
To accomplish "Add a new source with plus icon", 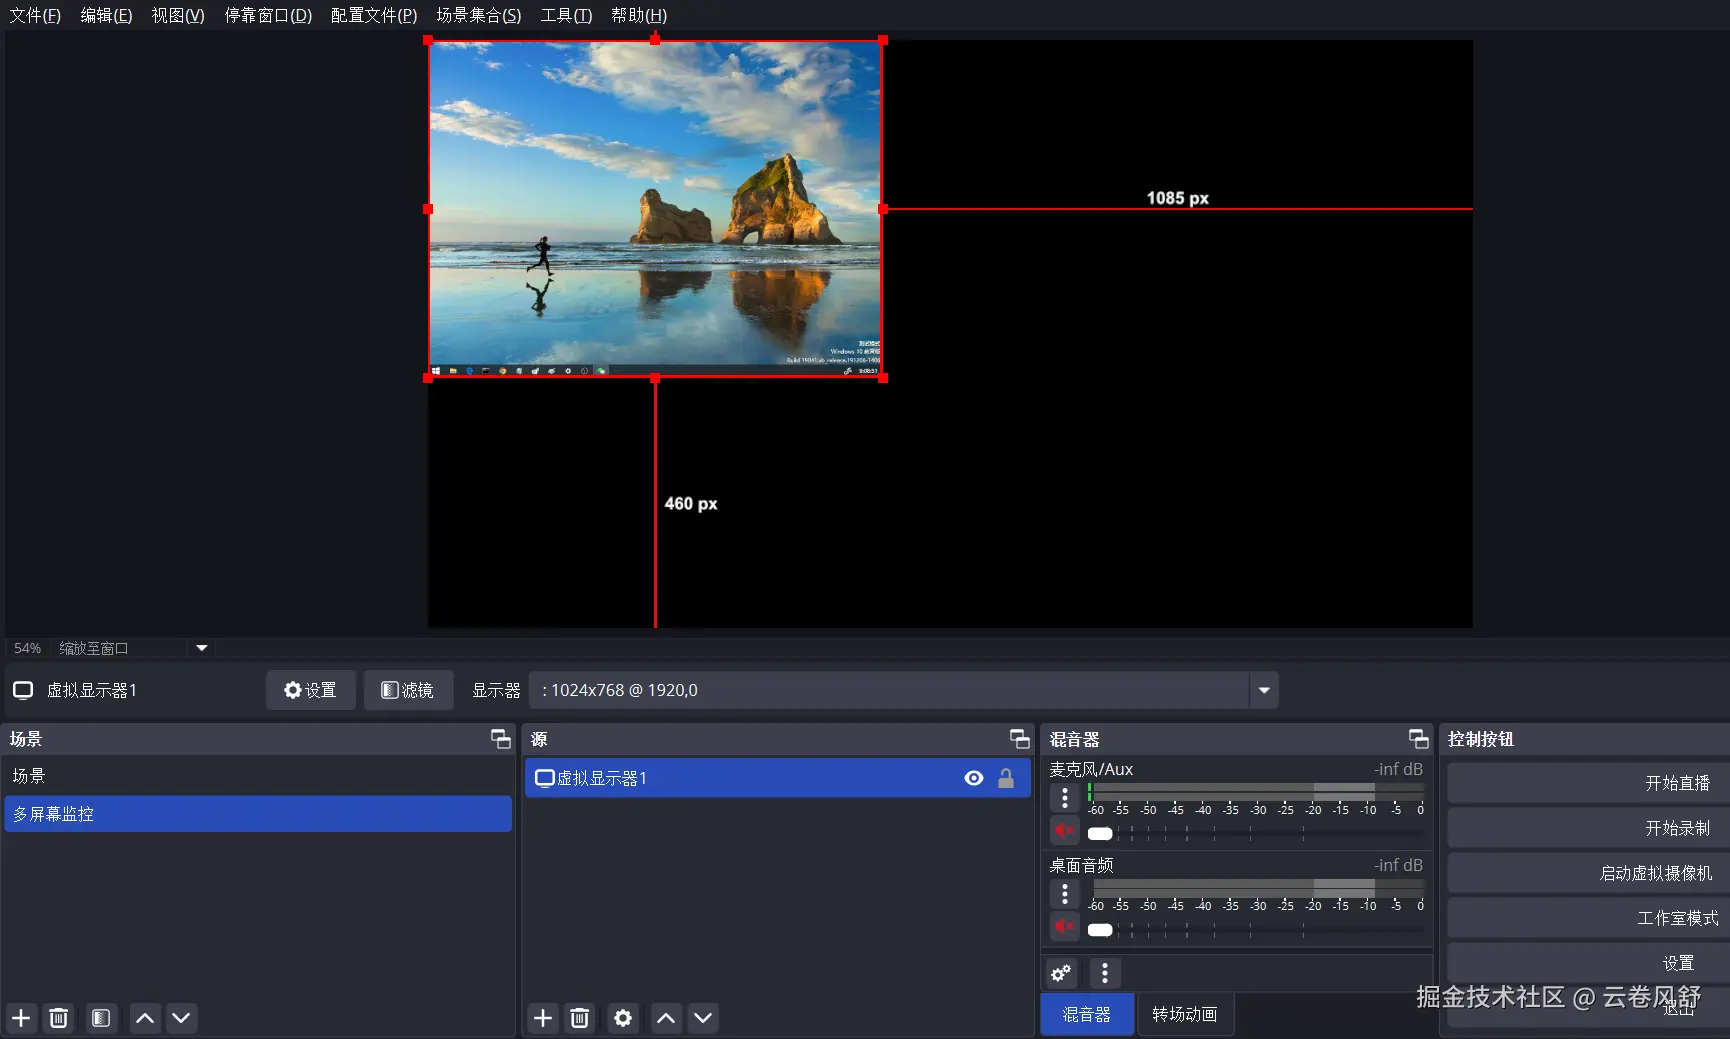I will coord(543,1018).
